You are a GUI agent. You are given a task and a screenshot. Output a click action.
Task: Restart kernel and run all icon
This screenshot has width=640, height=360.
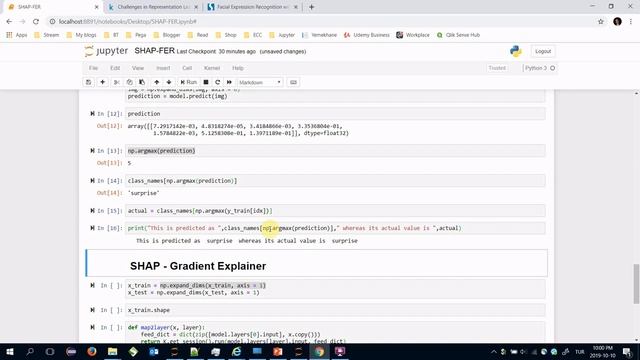[x=229, y=82]
